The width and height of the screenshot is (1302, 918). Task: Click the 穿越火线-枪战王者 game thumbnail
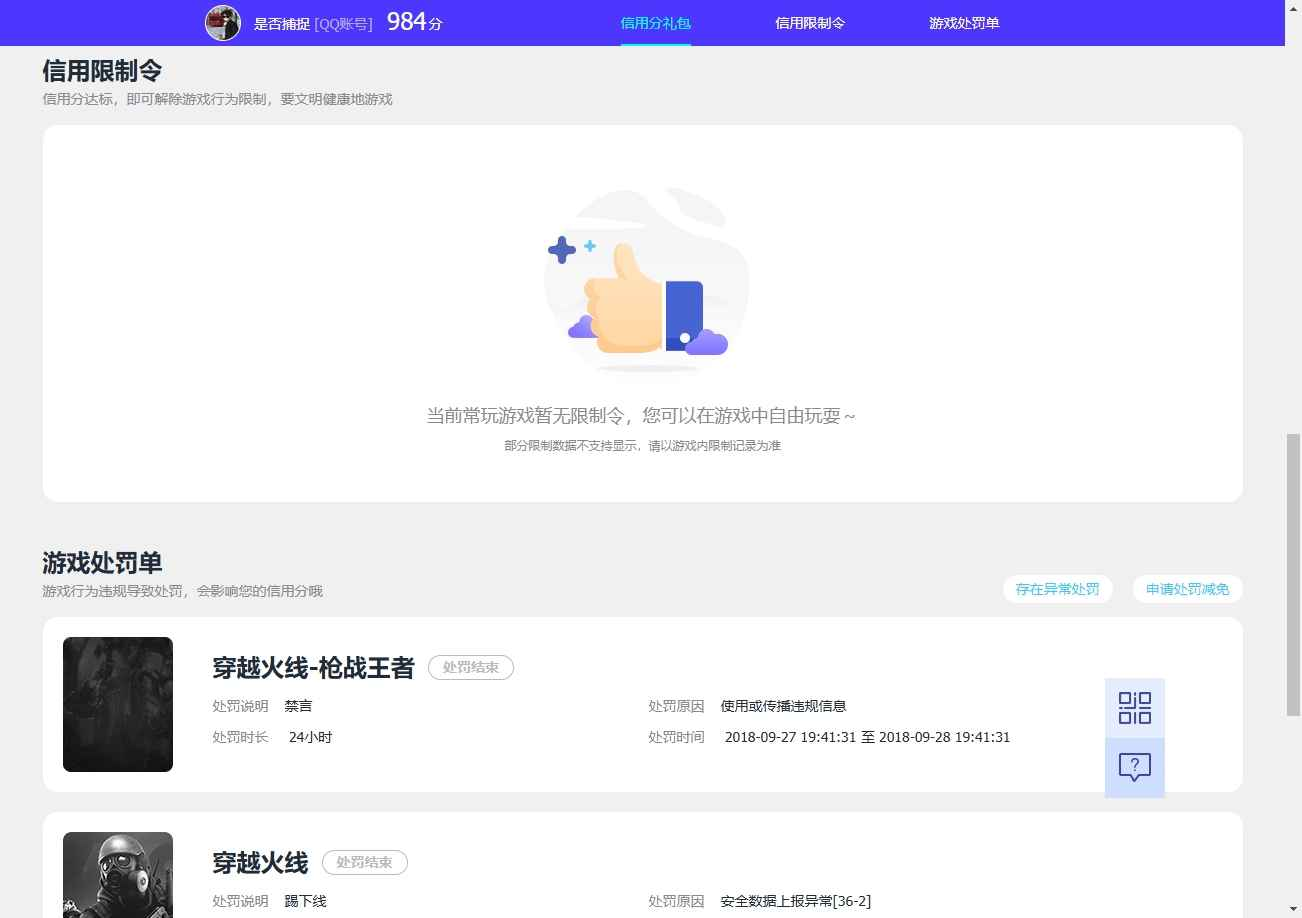pos(118,704)
